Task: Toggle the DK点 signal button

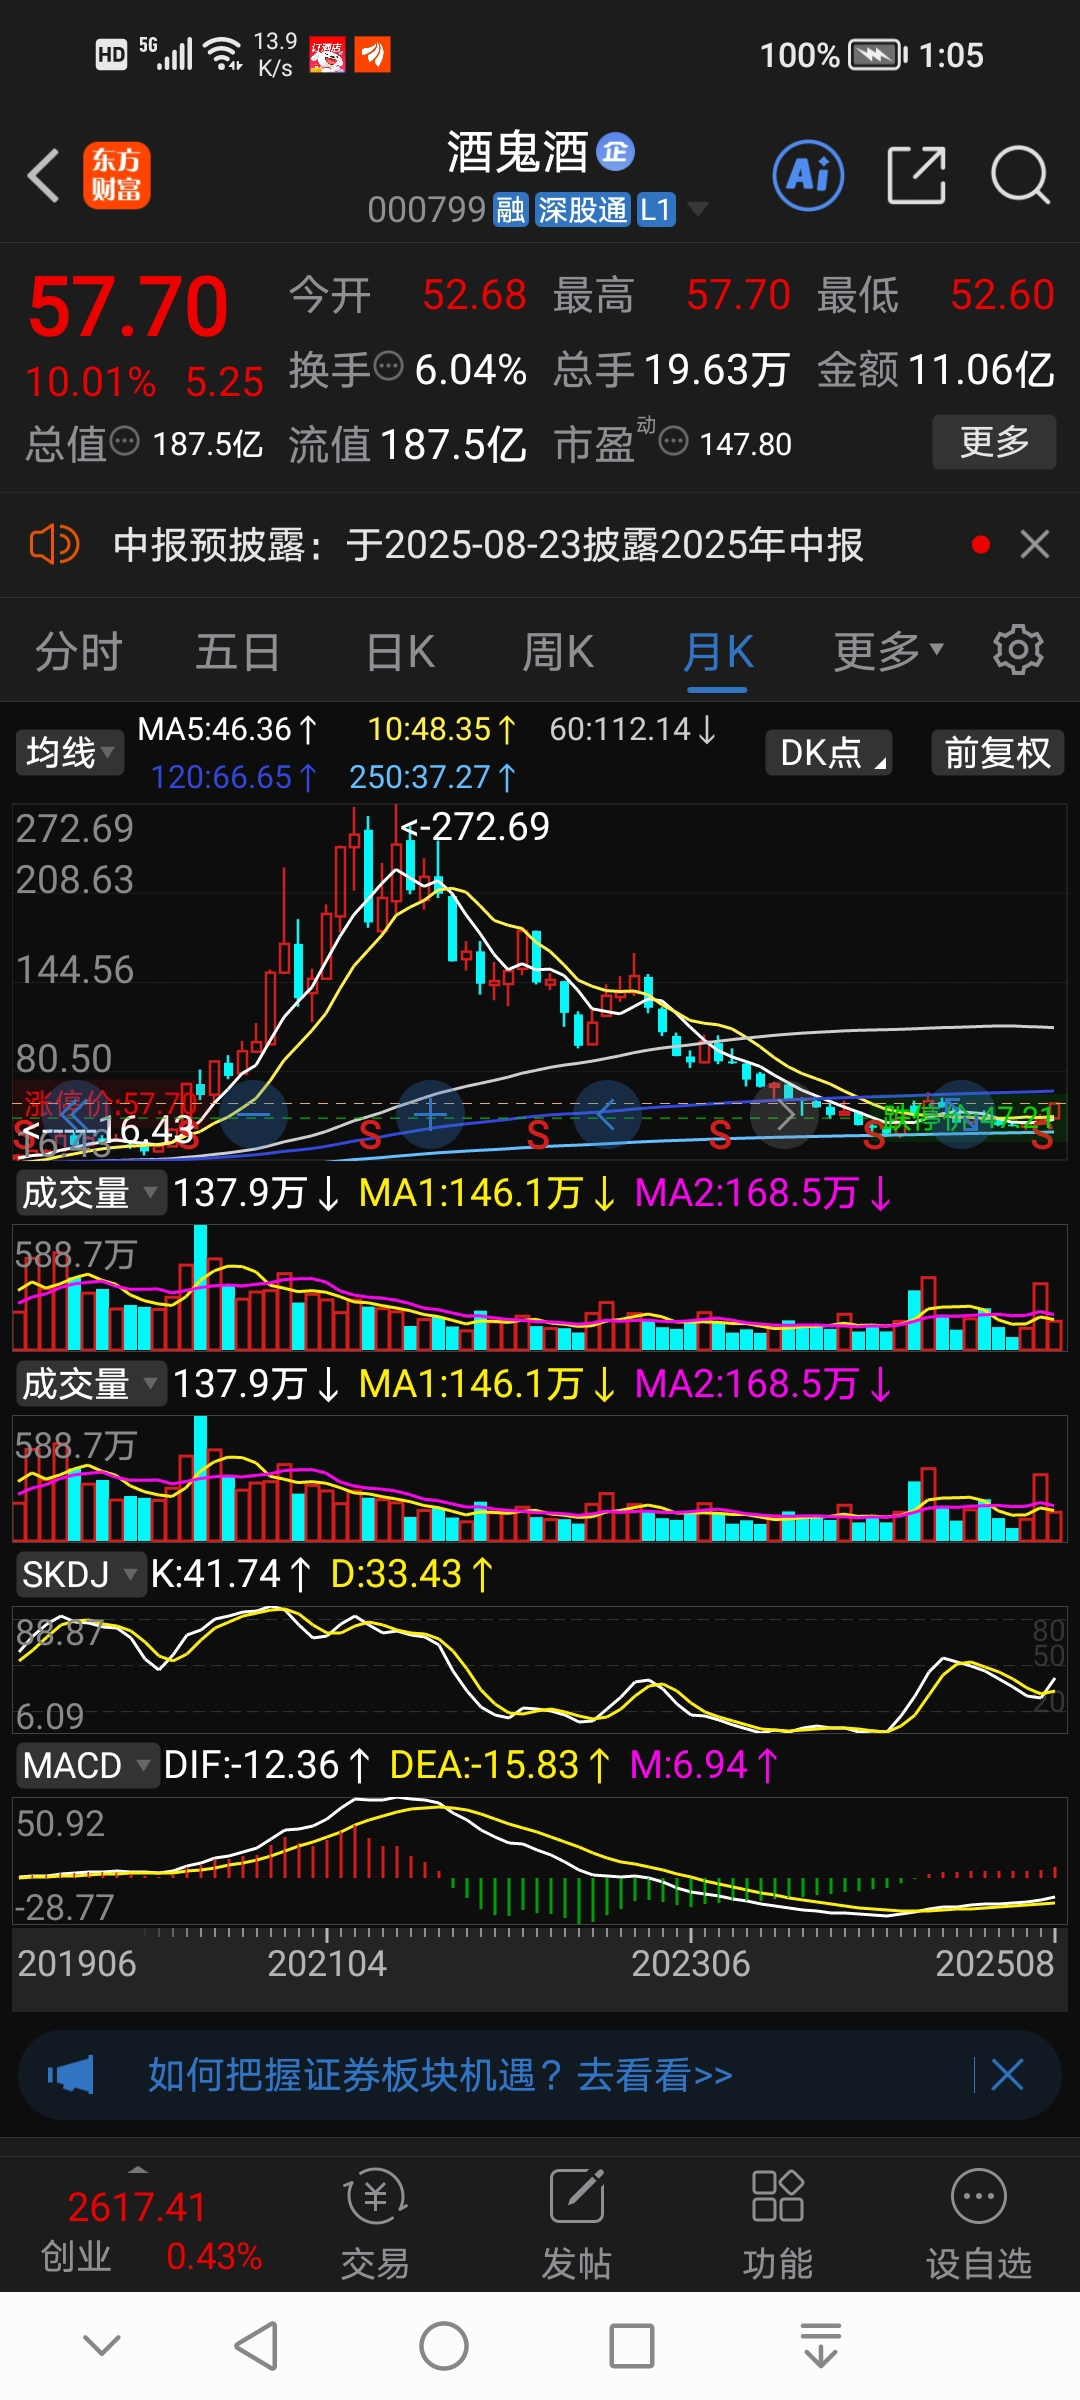Action: 829,752
